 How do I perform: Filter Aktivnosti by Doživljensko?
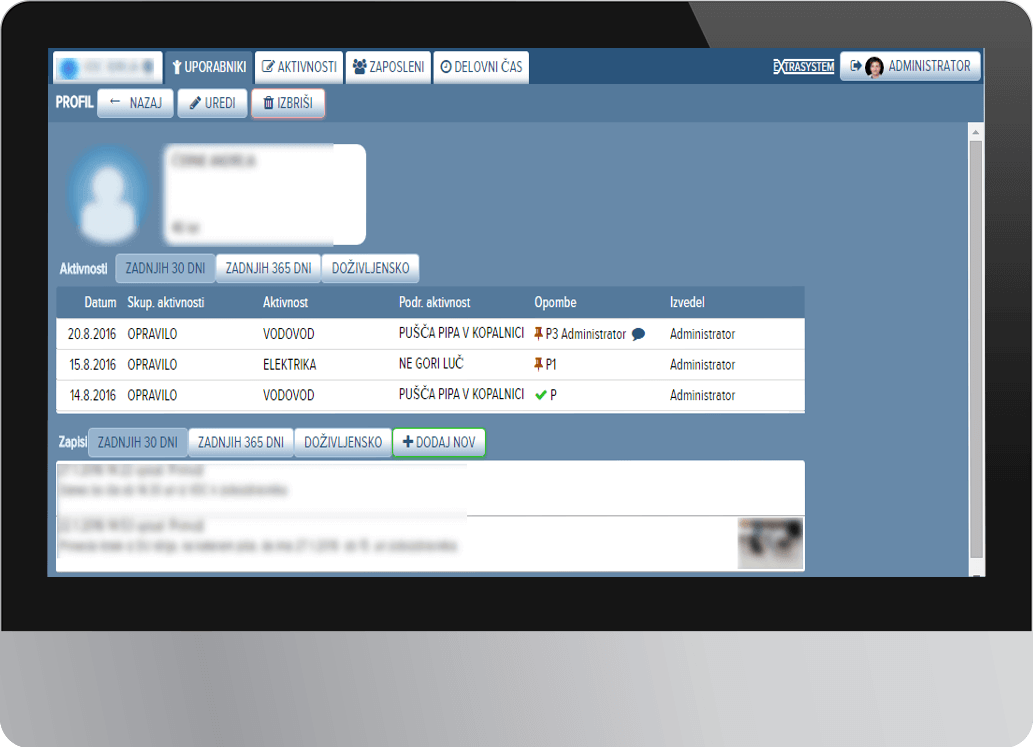(370, 268)
